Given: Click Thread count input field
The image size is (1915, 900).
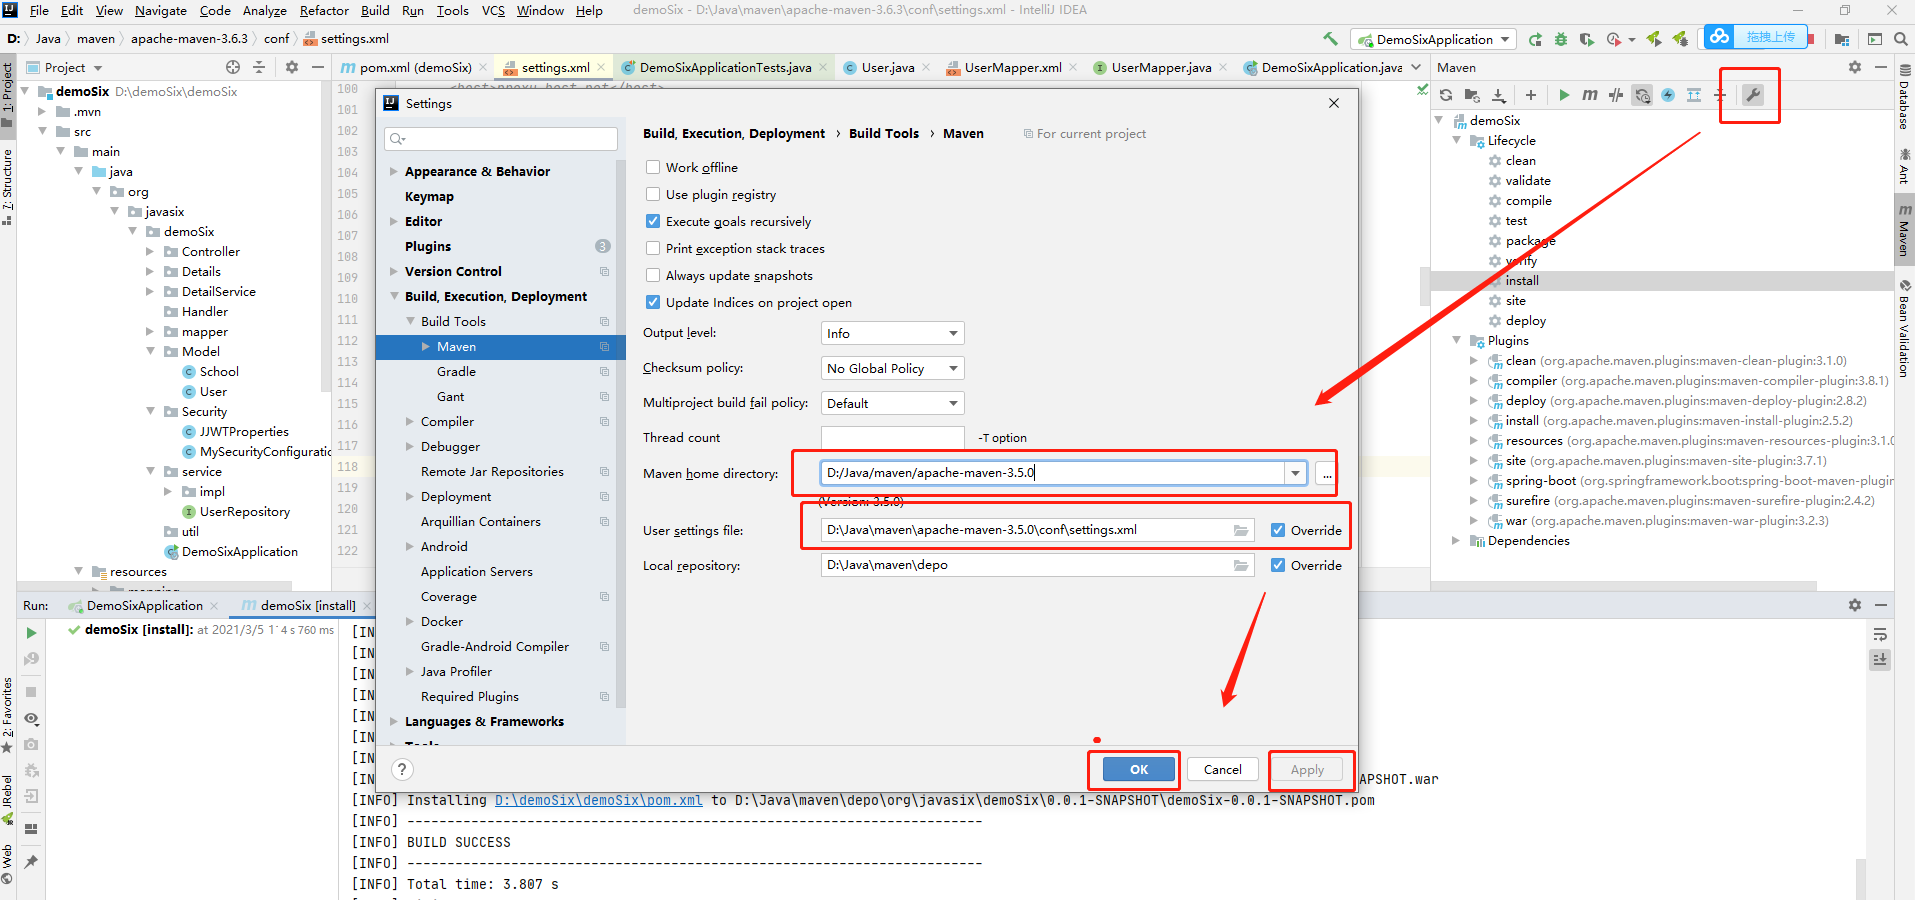Looking at the screenshot, I should click(893, 438).
